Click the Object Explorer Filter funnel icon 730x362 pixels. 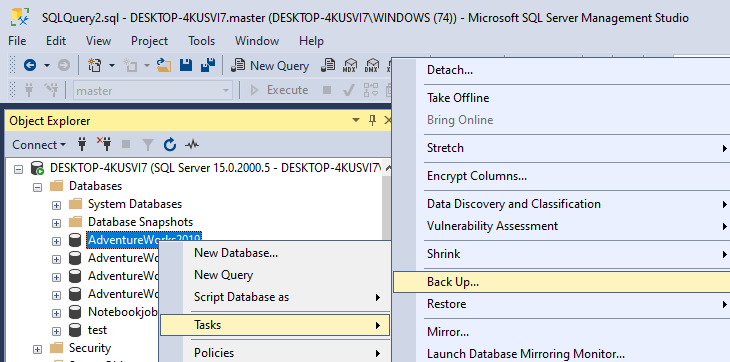pos(148,145)
